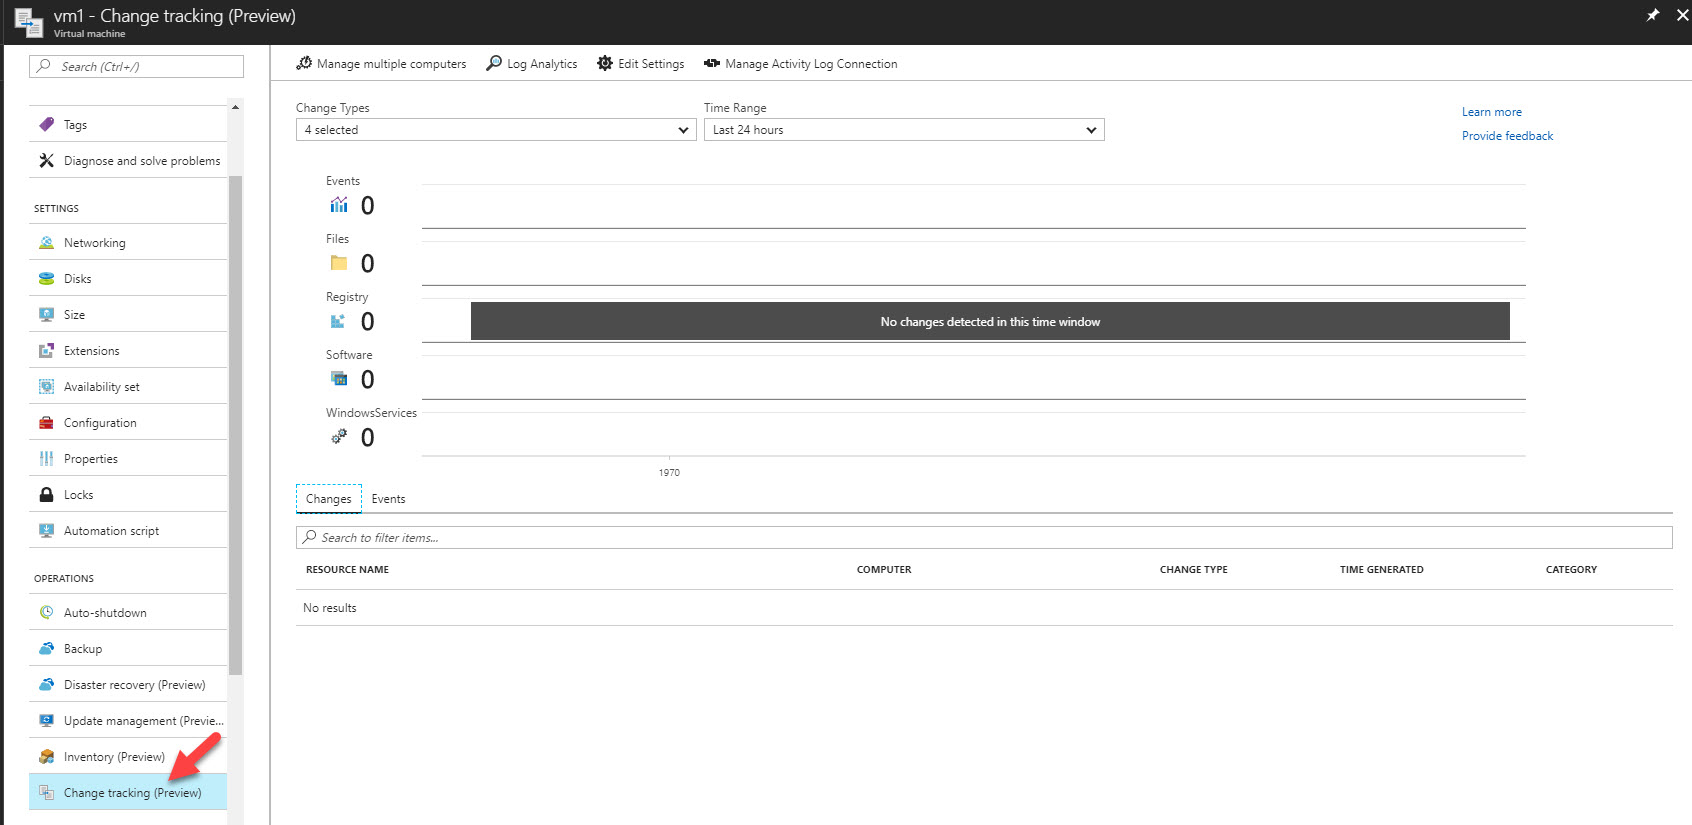
Task: Open Manage Activity Log Connection
Action: (x=801, y=64)
